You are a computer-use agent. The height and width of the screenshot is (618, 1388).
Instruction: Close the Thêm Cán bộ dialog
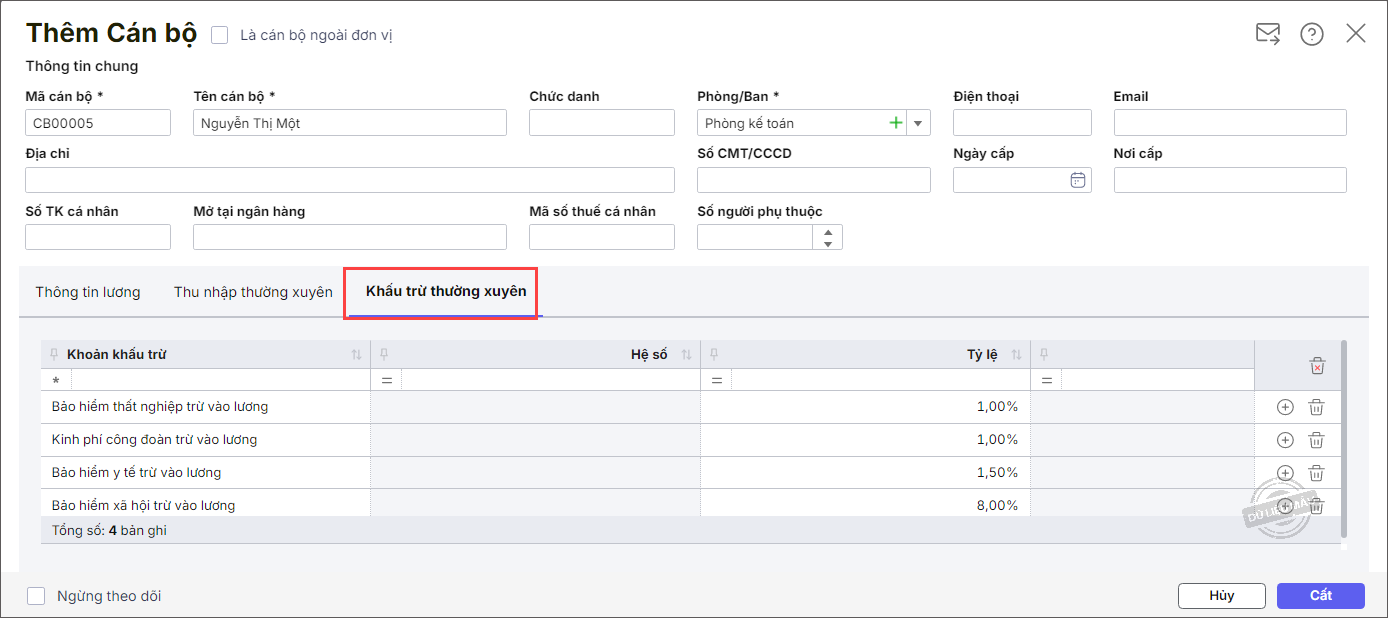(x=1356, y=33)
